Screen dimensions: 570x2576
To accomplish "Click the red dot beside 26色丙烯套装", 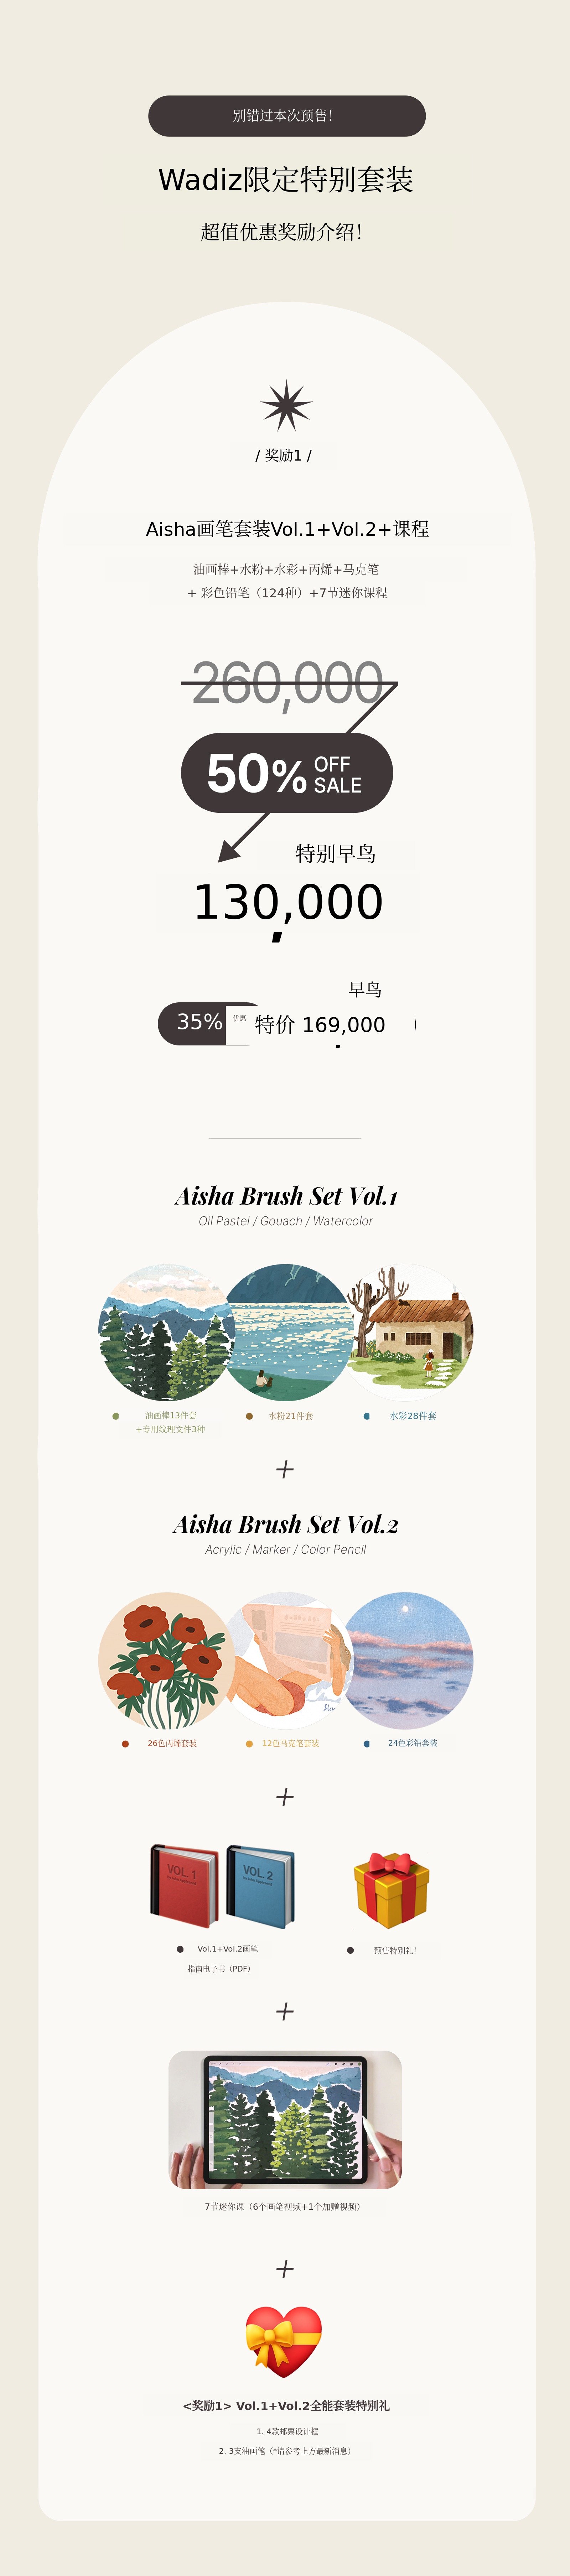I will tap(125, 1744).
